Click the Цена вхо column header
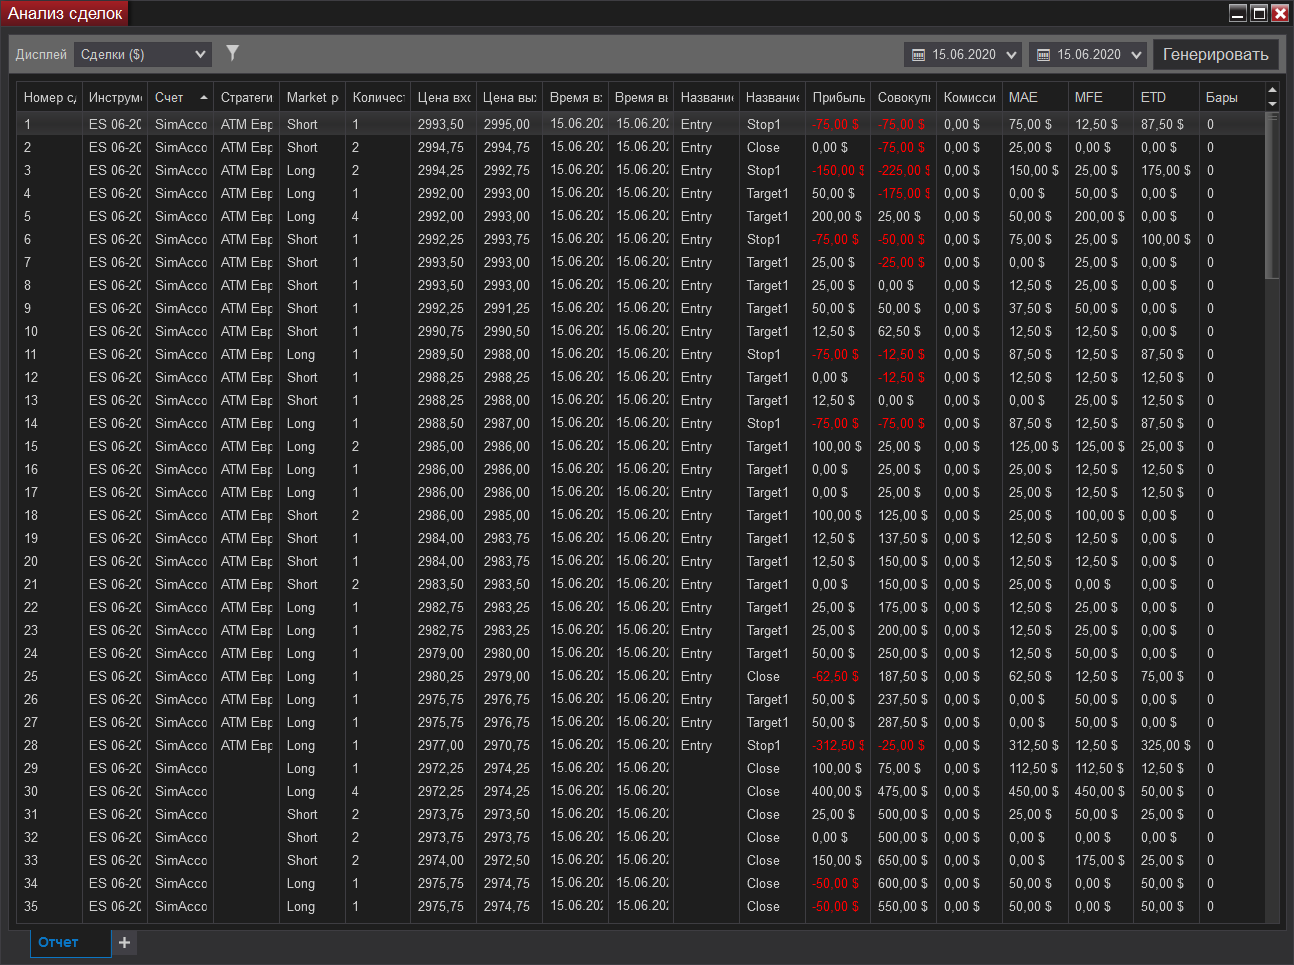 click(444, 97)
